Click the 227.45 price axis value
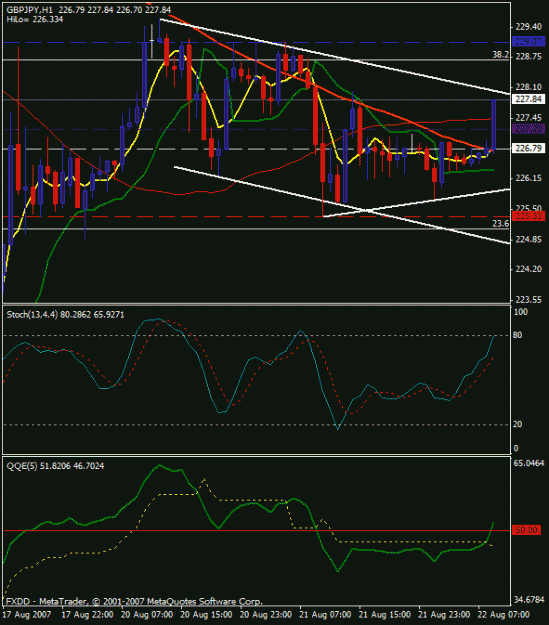 coord(528,118)
